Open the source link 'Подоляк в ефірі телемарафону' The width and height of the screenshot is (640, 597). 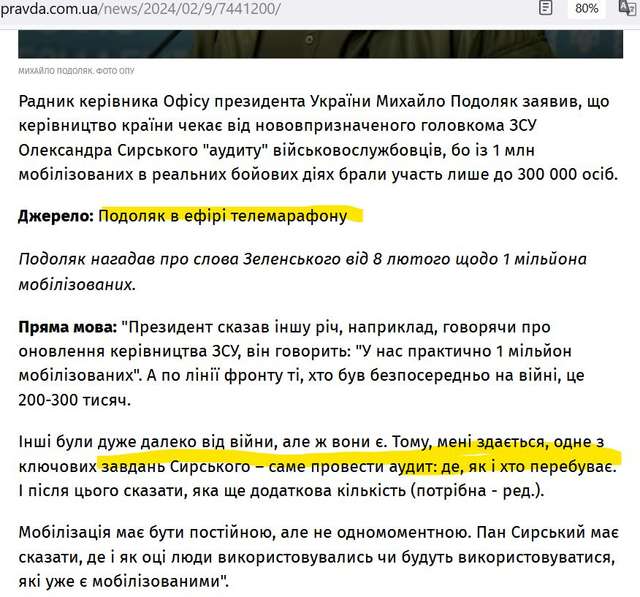click(x=222, y=215)
